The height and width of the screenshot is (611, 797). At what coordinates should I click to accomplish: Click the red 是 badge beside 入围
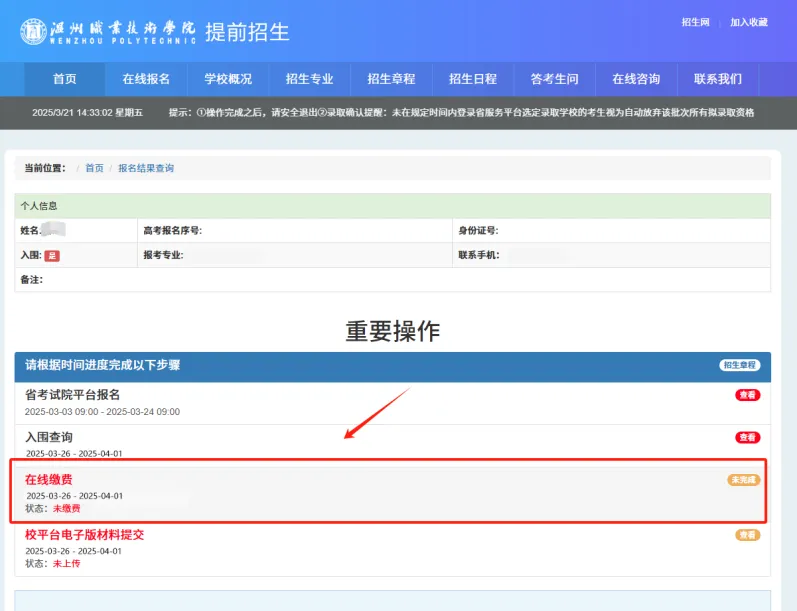52,256
